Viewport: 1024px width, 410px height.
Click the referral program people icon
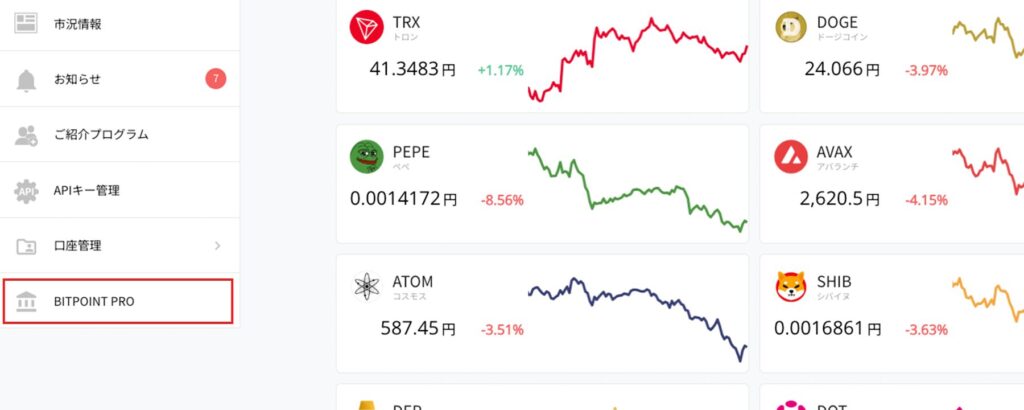click(27, 135)
